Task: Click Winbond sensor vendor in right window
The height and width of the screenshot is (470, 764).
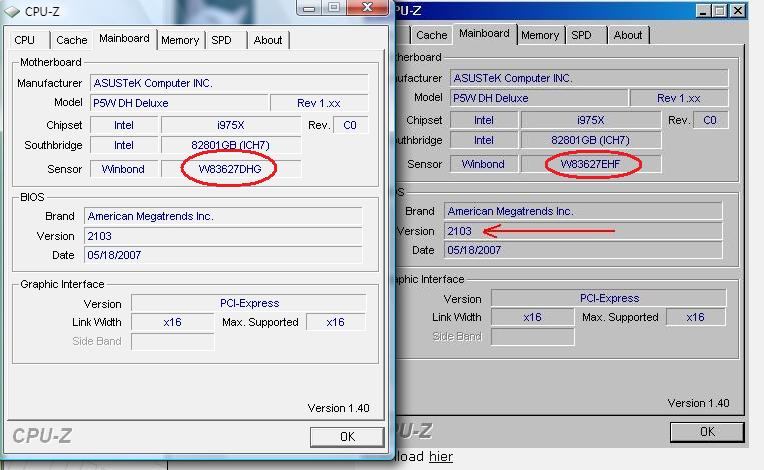Action: pos(484,164)
